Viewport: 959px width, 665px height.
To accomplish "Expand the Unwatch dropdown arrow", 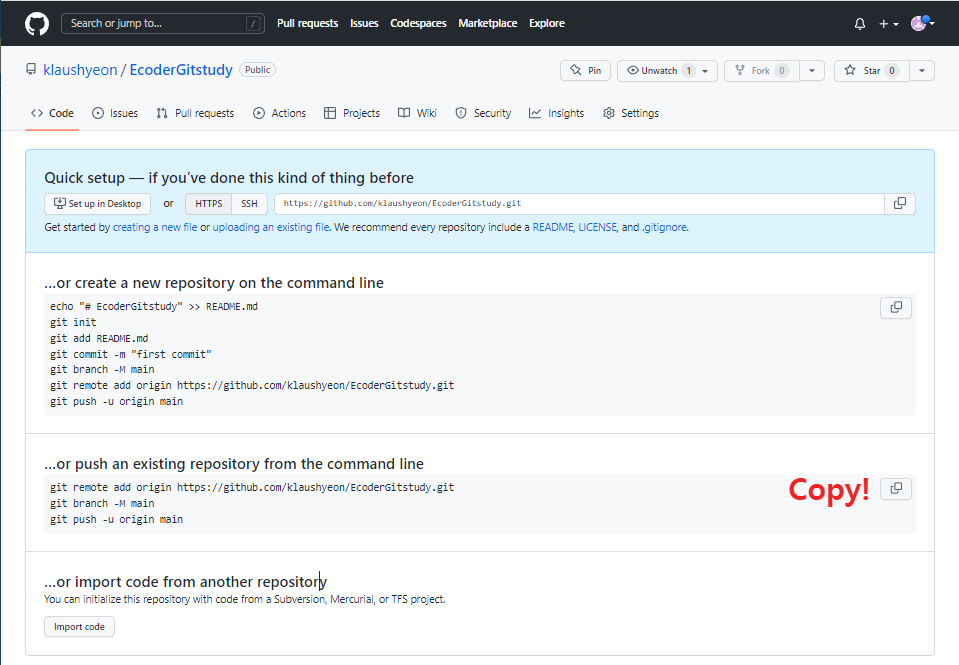I will coord(706,71).
